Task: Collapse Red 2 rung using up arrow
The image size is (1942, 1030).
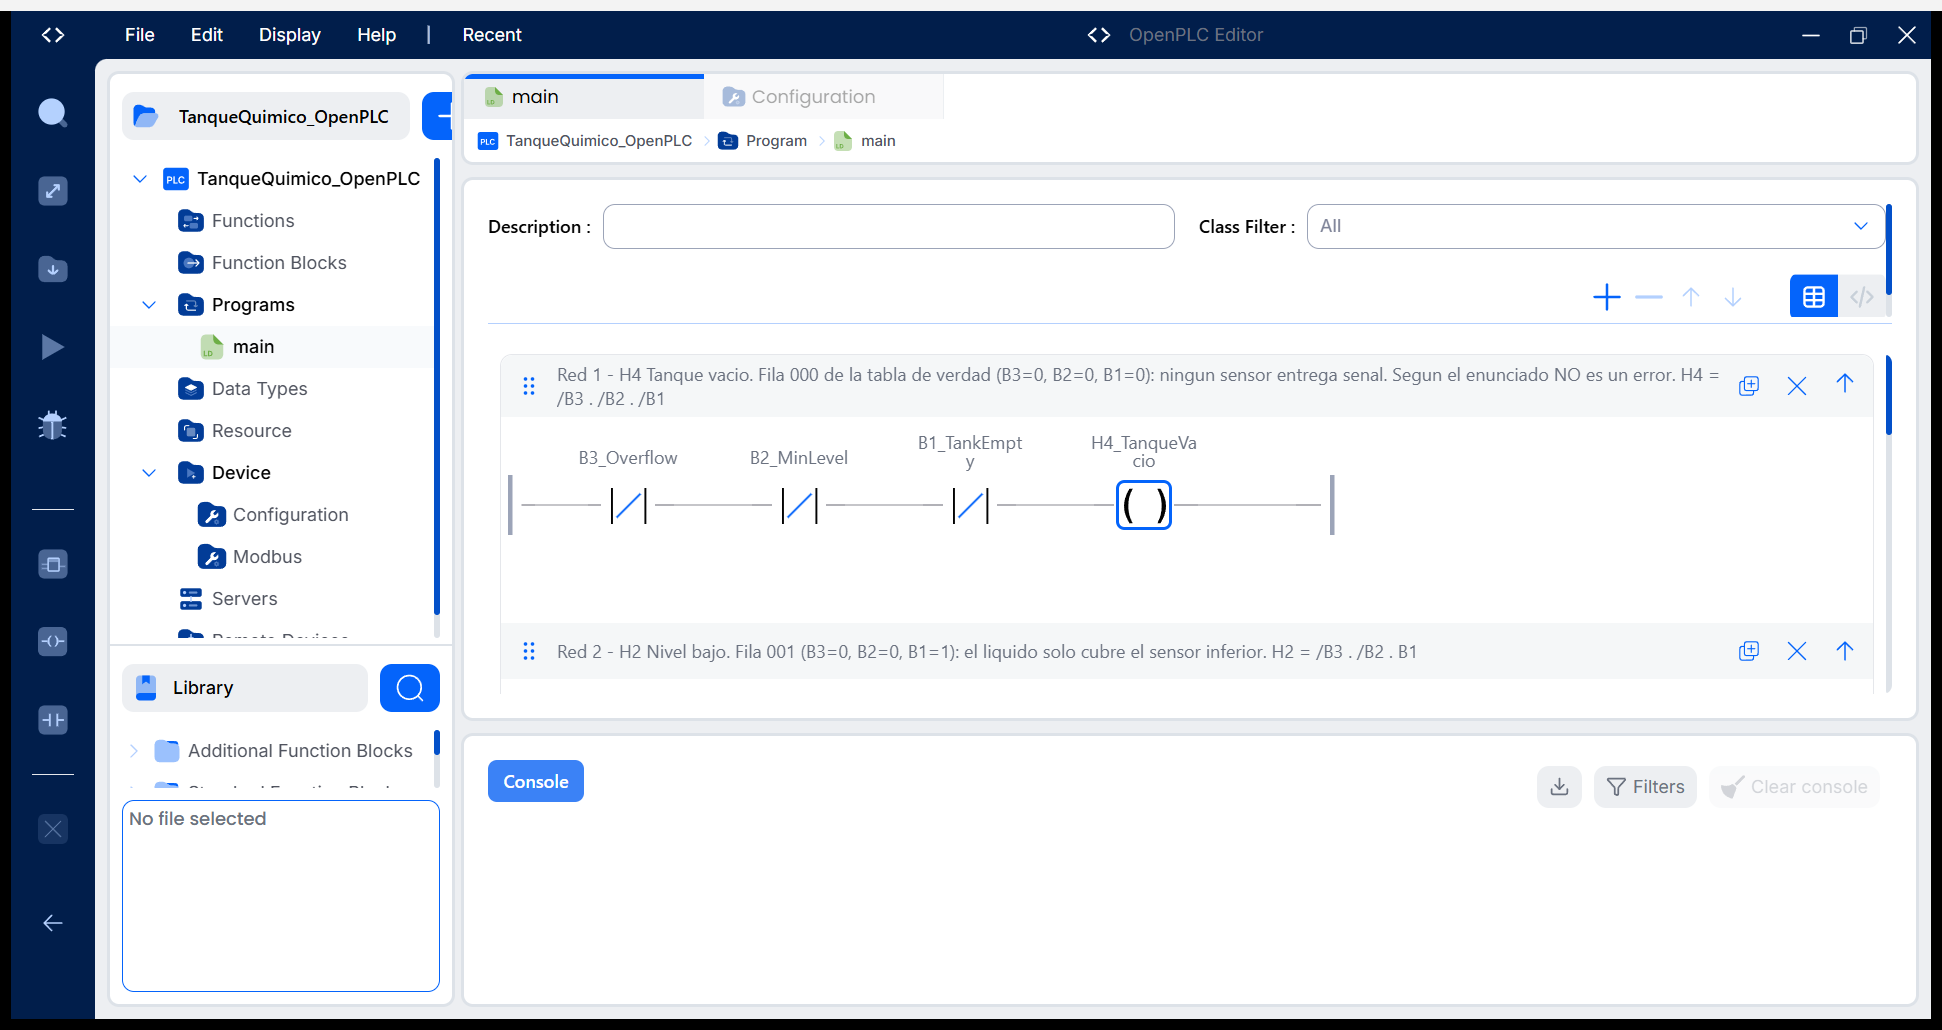Action: click(1845, 651)
